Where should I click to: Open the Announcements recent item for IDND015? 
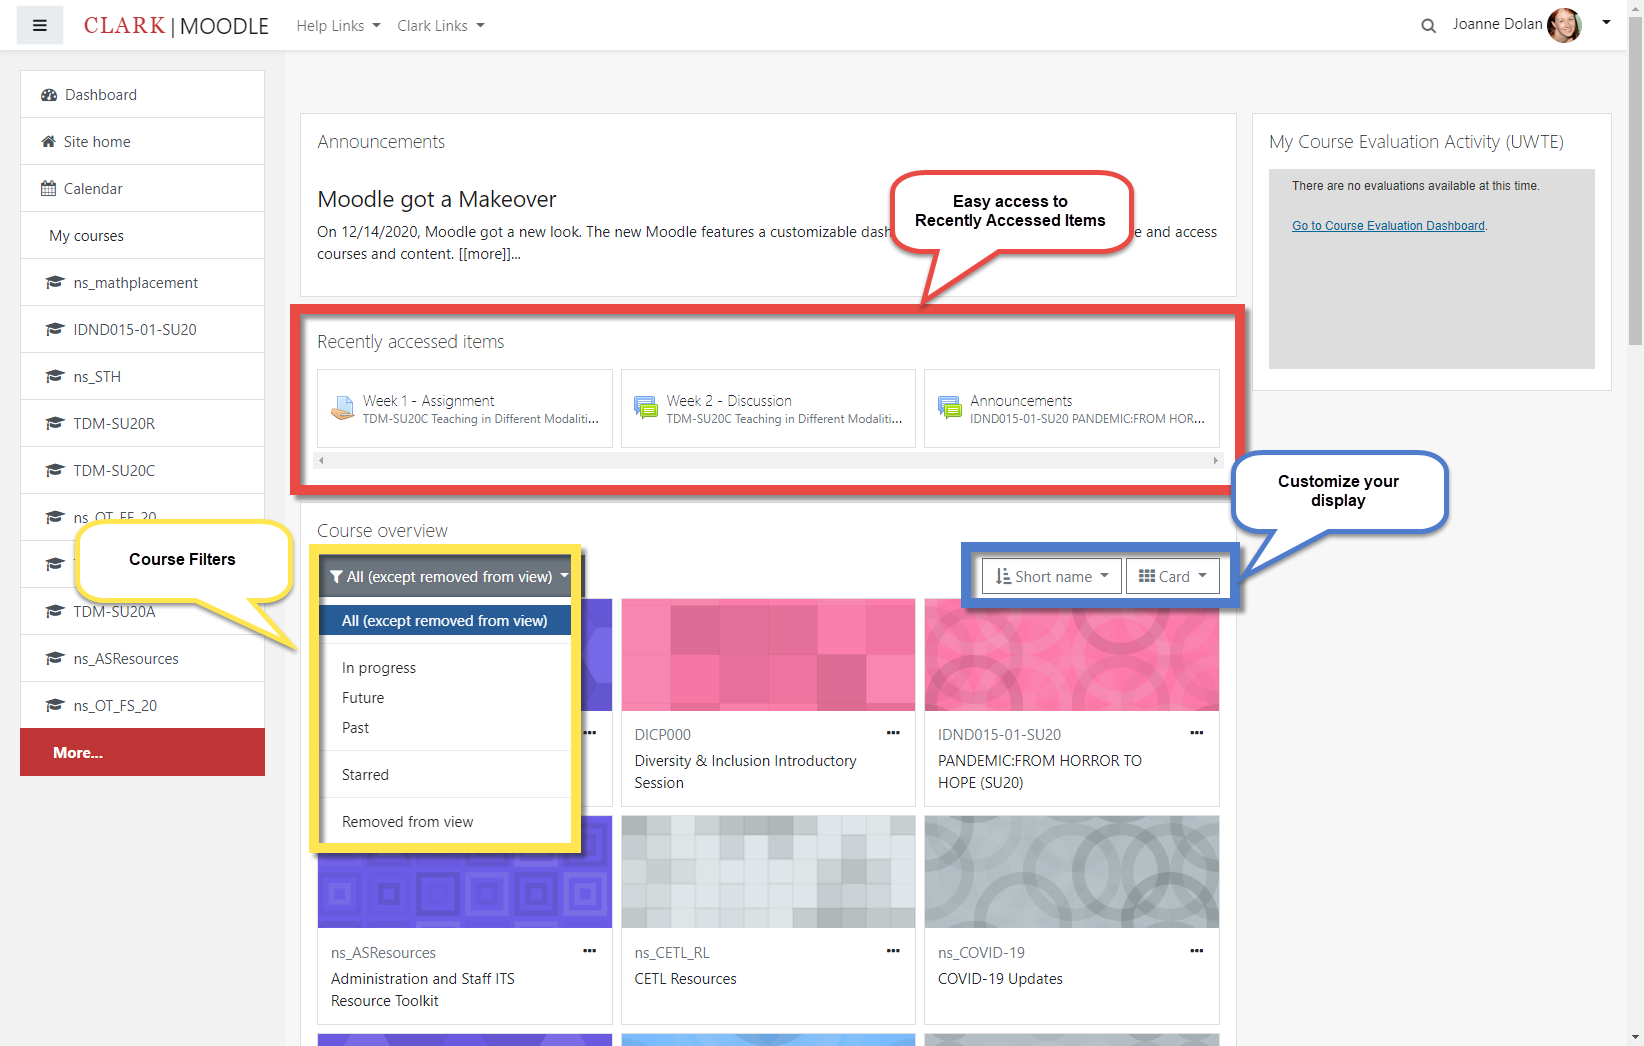coord(1072,408)
